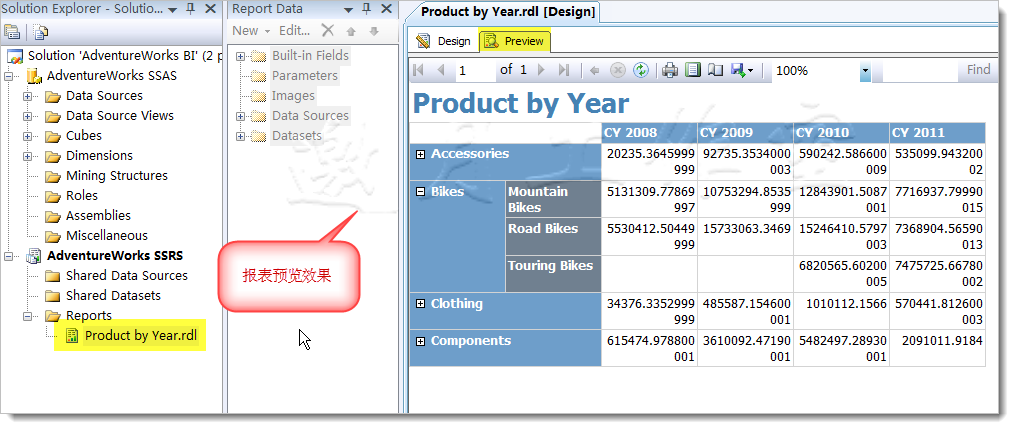Screen dimensions: 1014x429
Task: Click move down arrow in Report Data
Action: click(373, 31)
